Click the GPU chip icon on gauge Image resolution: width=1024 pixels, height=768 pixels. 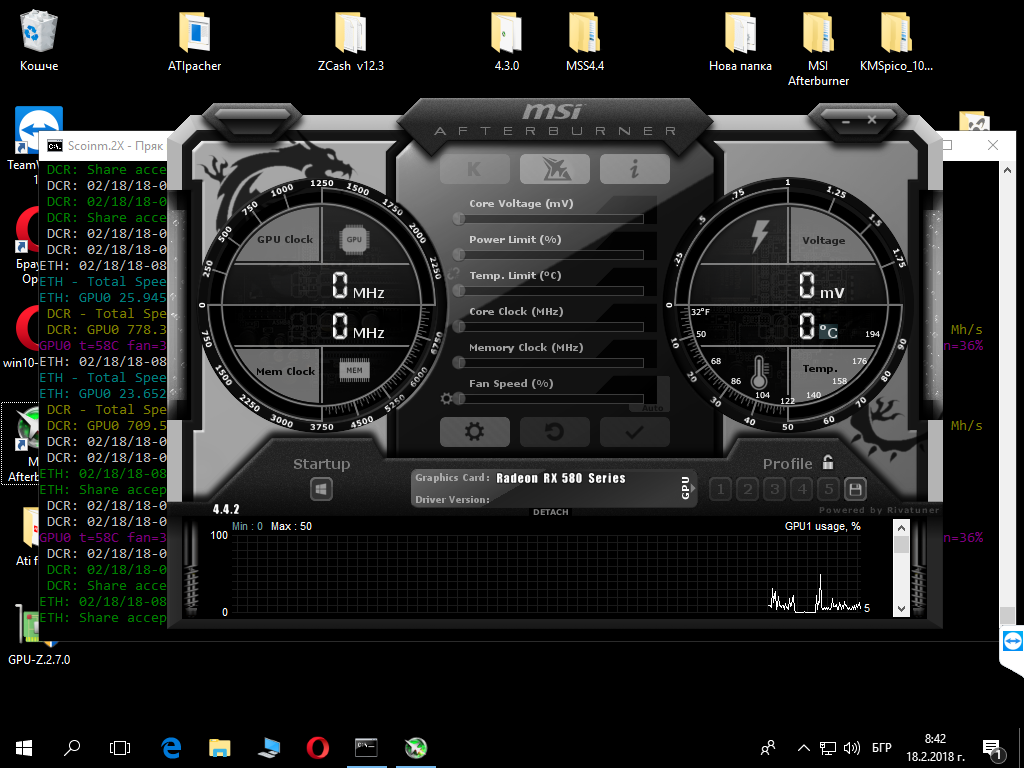[354, 240]
